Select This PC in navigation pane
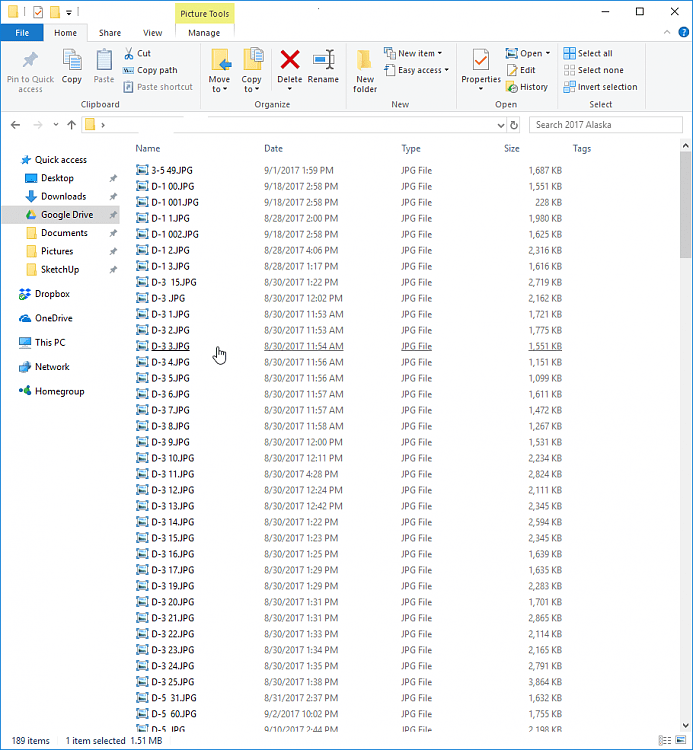Image resolution: width=693 pixels, height=750 pixels. (42, 342)
